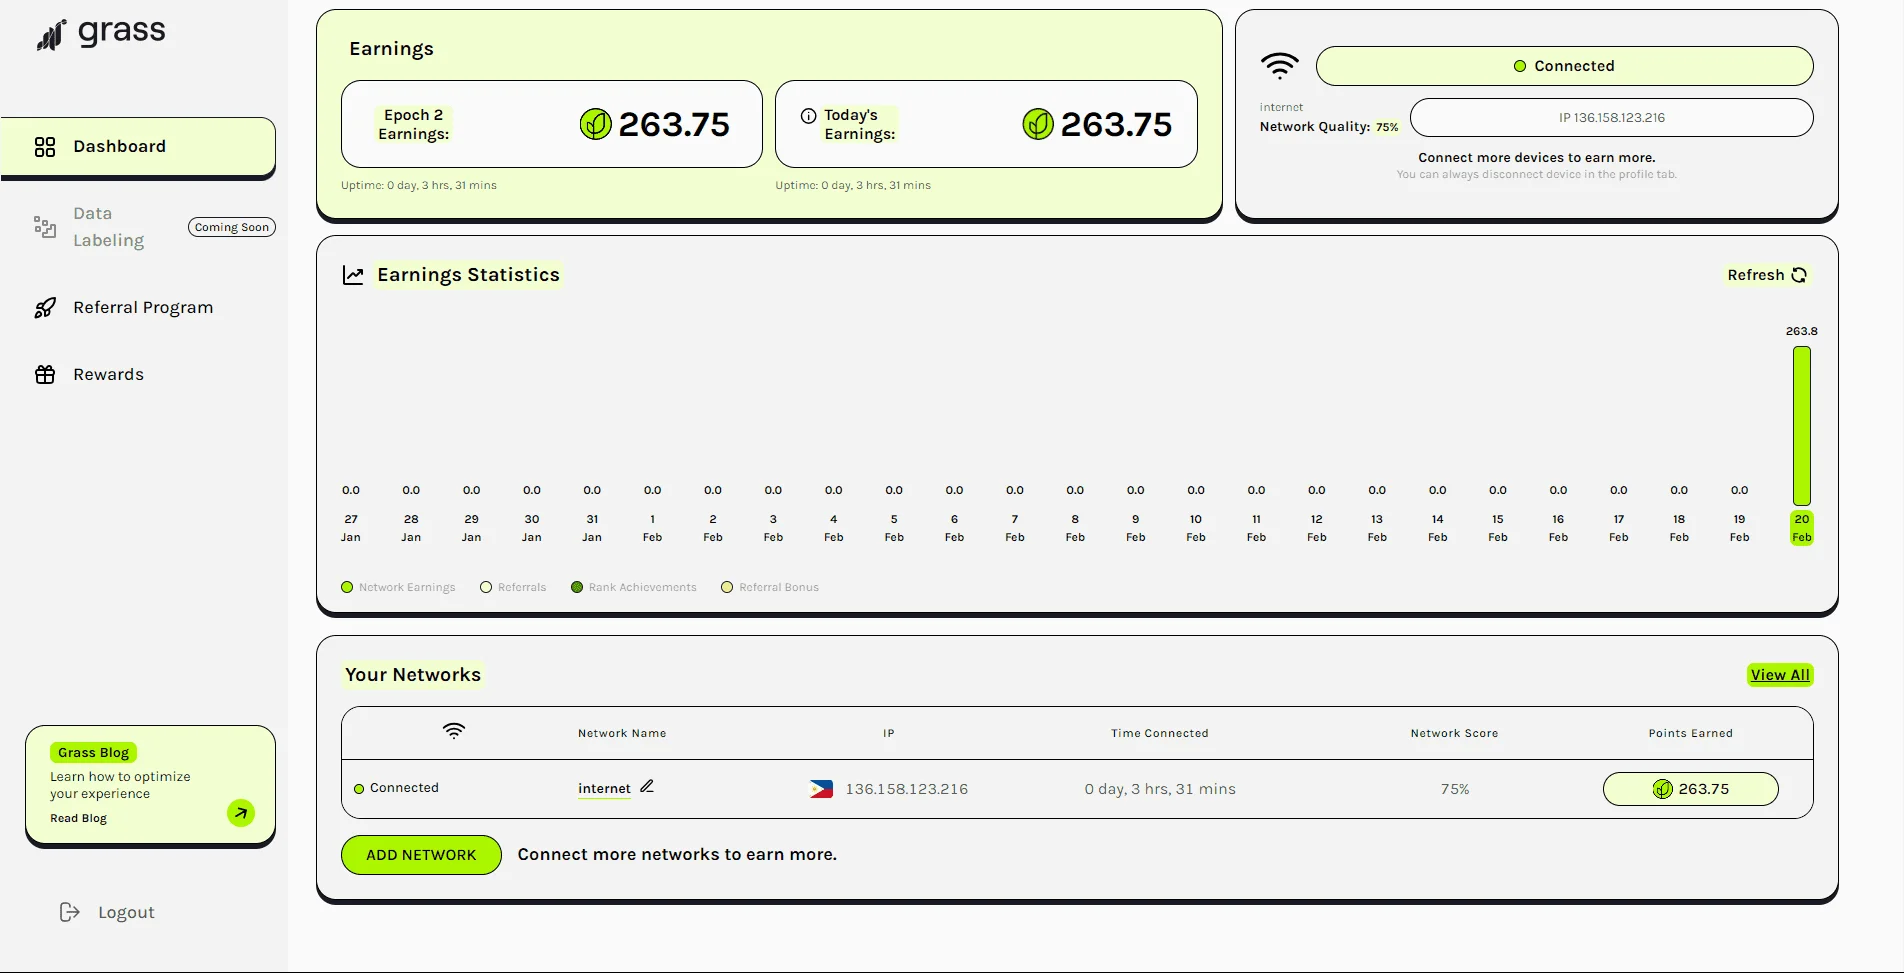The height and width of the screenshot is (973, 1904).
Task: Click the Network Name column header
Action: coord(622,733)
